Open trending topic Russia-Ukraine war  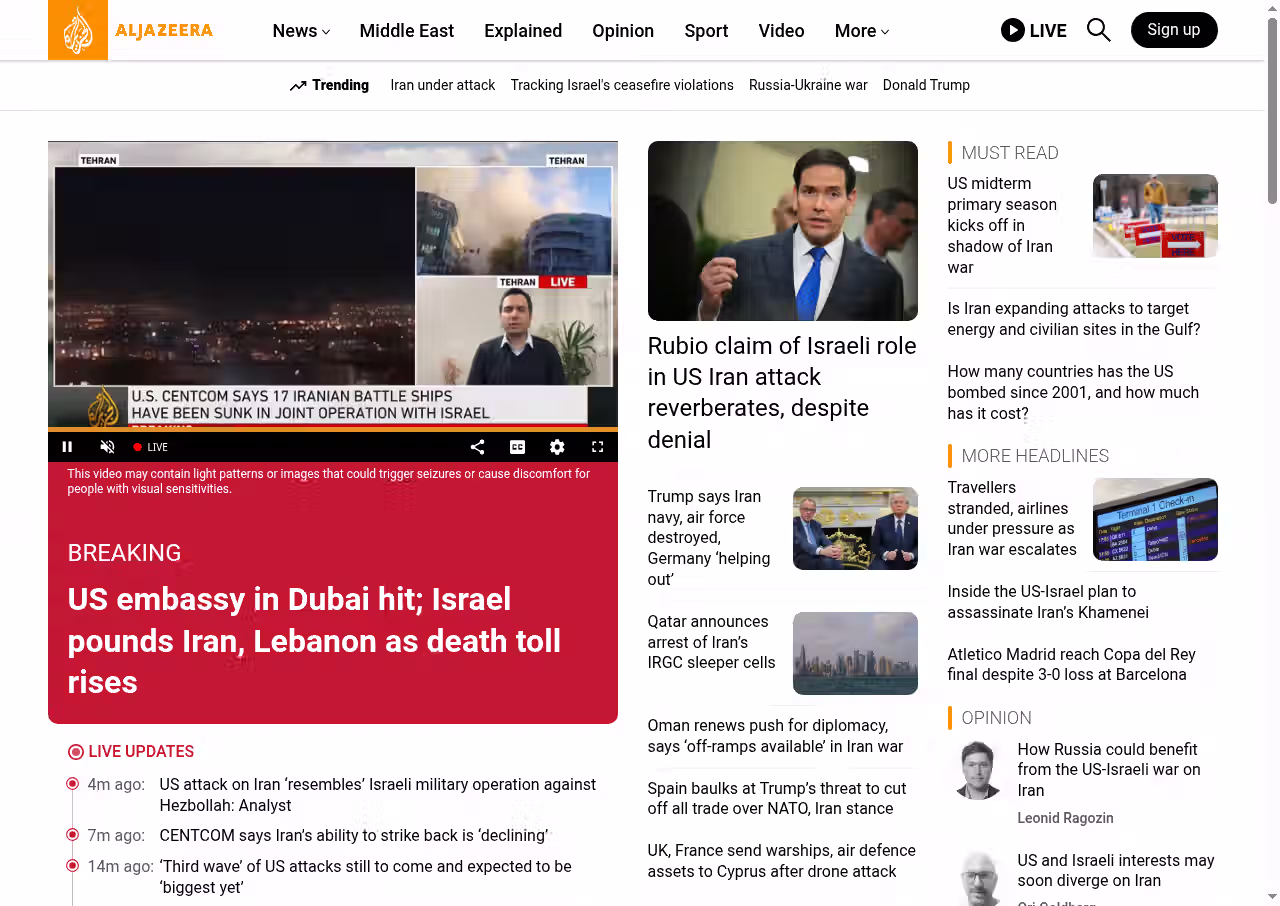point(808,85)
